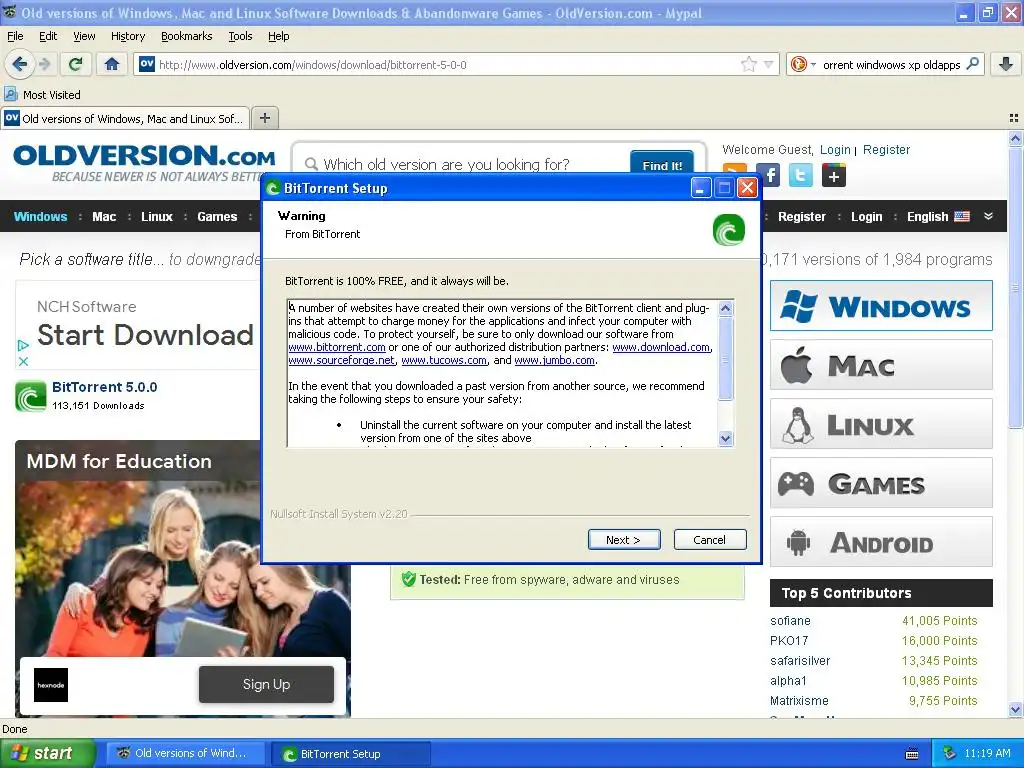The width and height of the screenshot is (1024, 768).
Task: Switch to Old versions taskbar button
Action: [186, 754]
